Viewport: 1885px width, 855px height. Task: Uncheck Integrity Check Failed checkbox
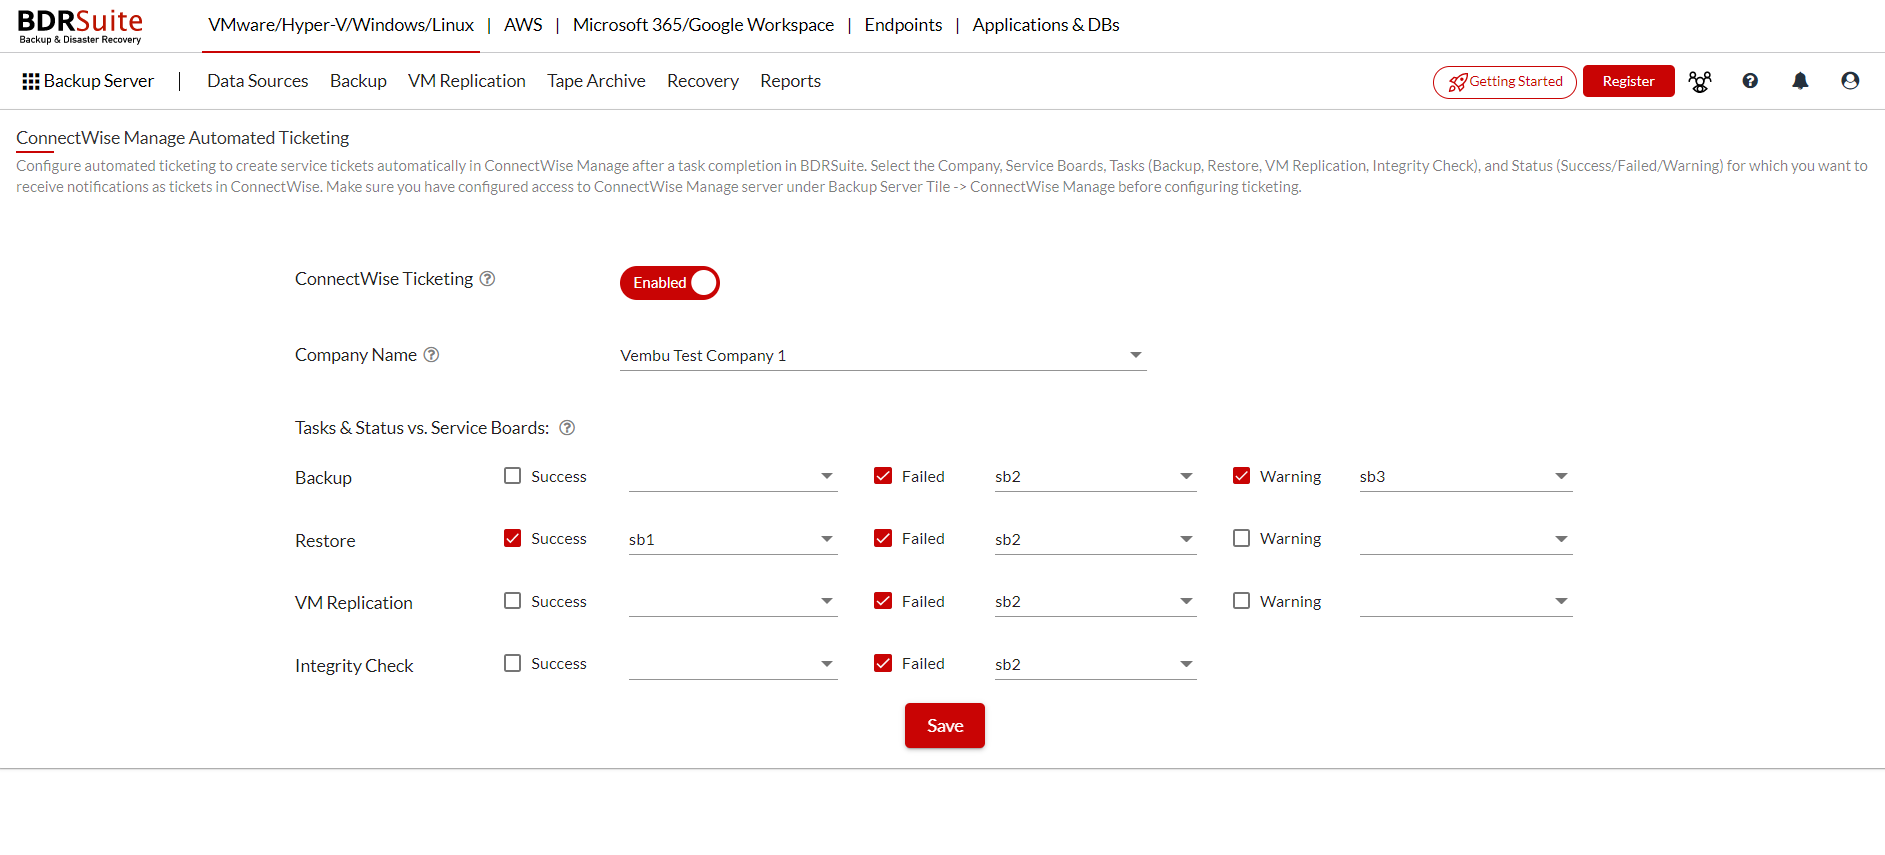click(x=883, y=663)
